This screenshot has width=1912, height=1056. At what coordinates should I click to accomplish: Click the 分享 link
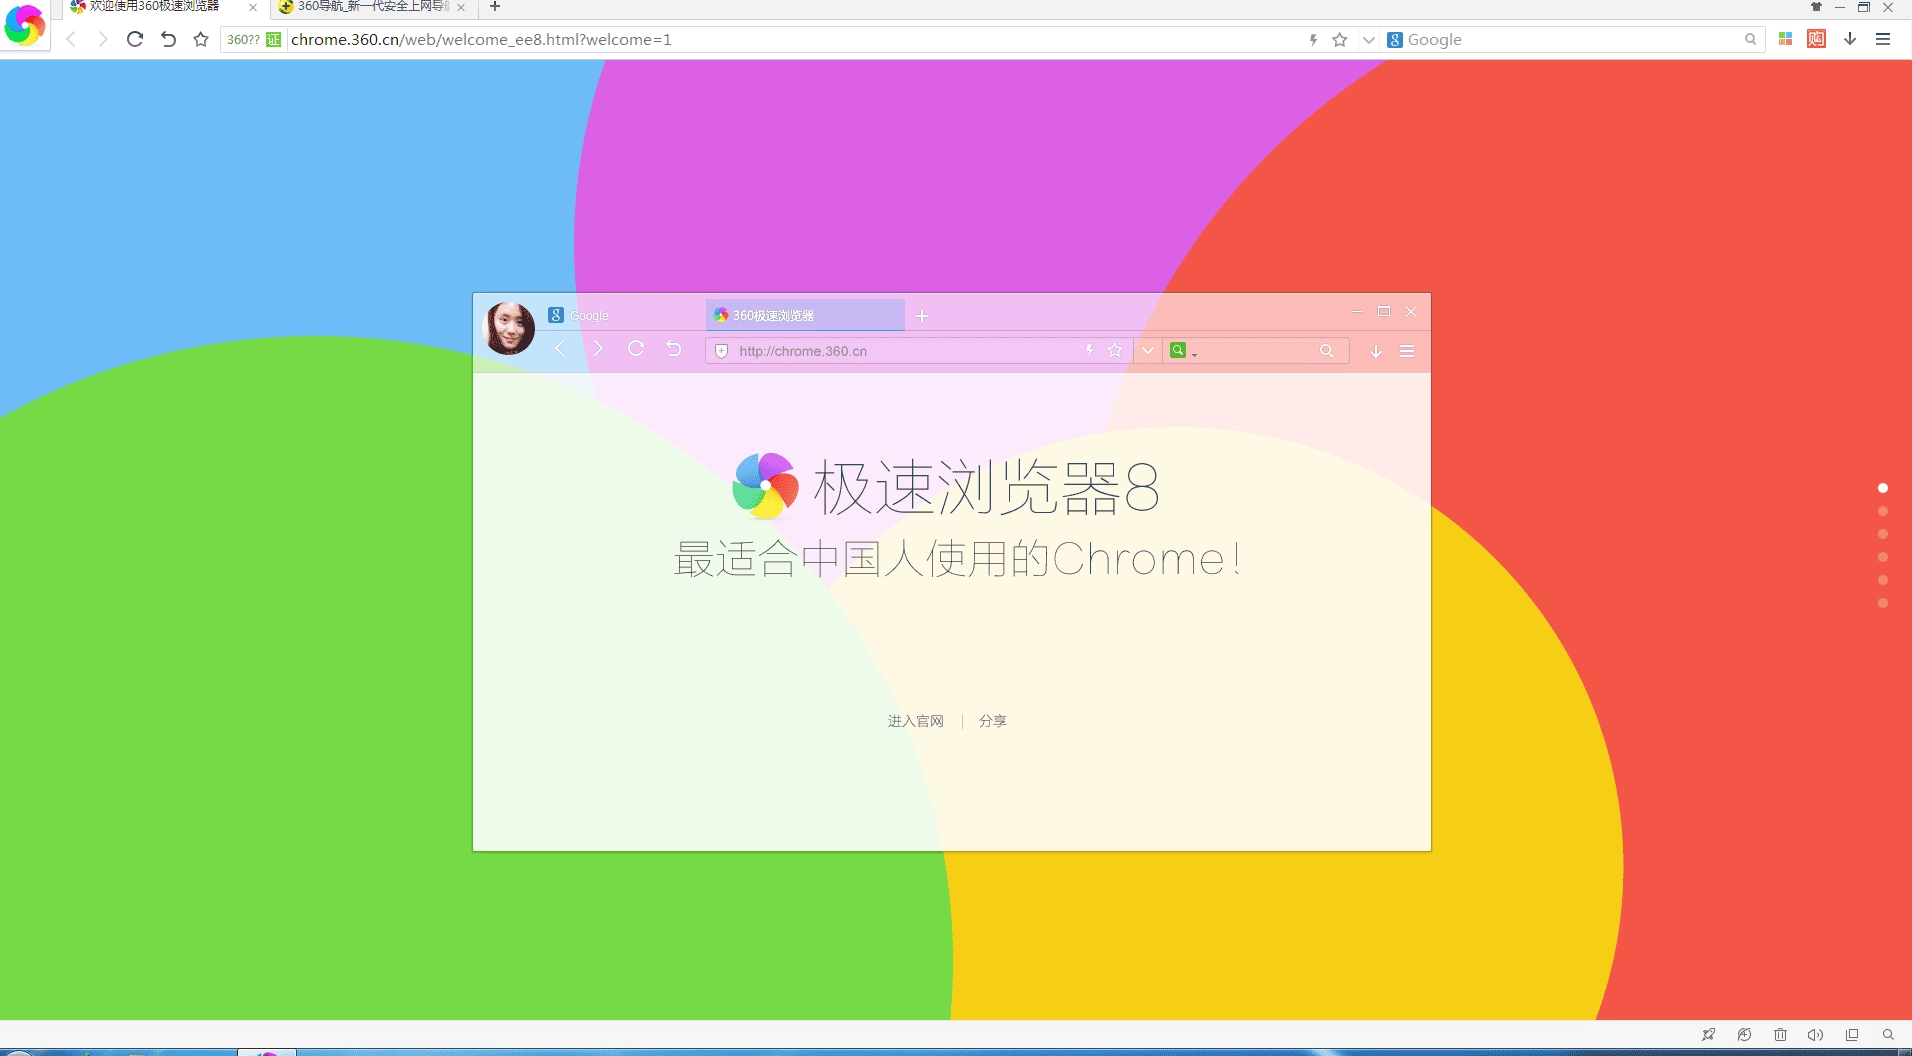tap(992, 721)
